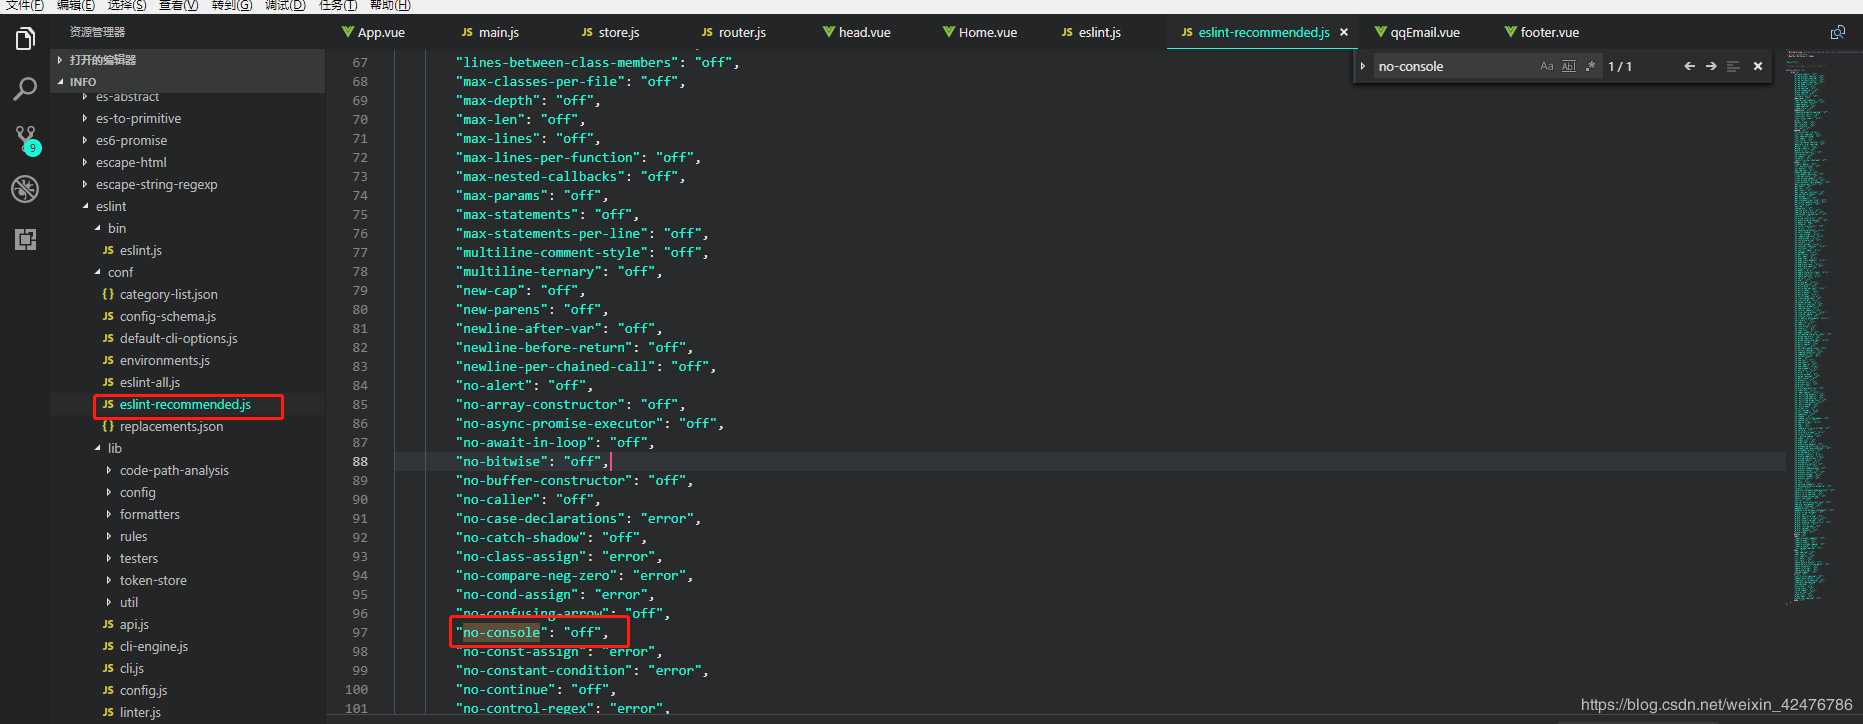Collapse the bin folder

tap(116, 228)
